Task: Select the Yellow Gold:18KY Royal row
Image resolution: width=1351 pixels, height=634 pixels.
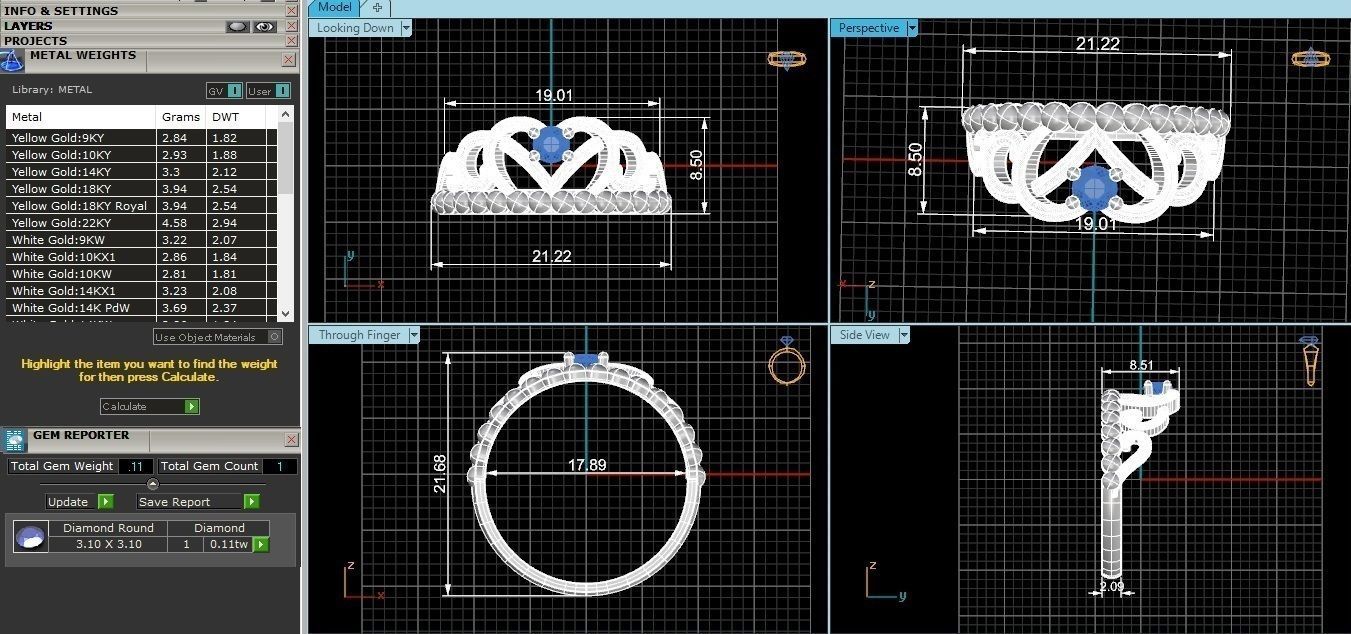Action: pyautogui.click(x=142, y=206)
